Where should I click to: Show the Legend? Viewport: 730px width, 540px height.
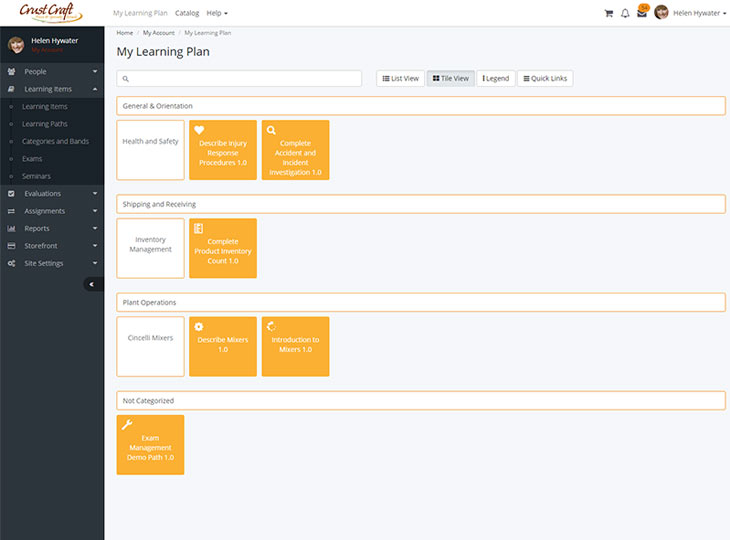tap(495, 78)
